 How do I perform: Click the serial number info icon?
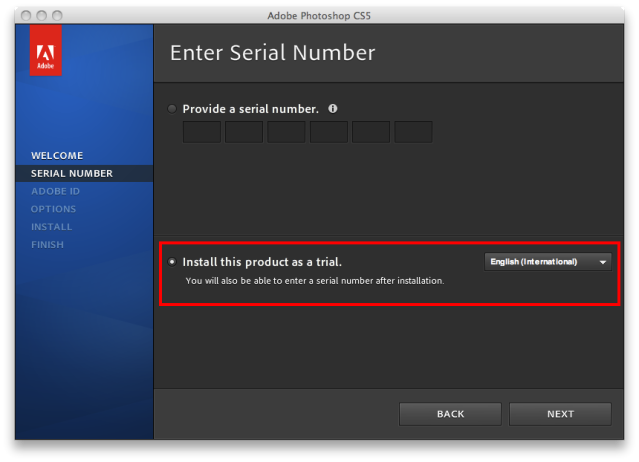pyautogui.click(x=333, y=109)
